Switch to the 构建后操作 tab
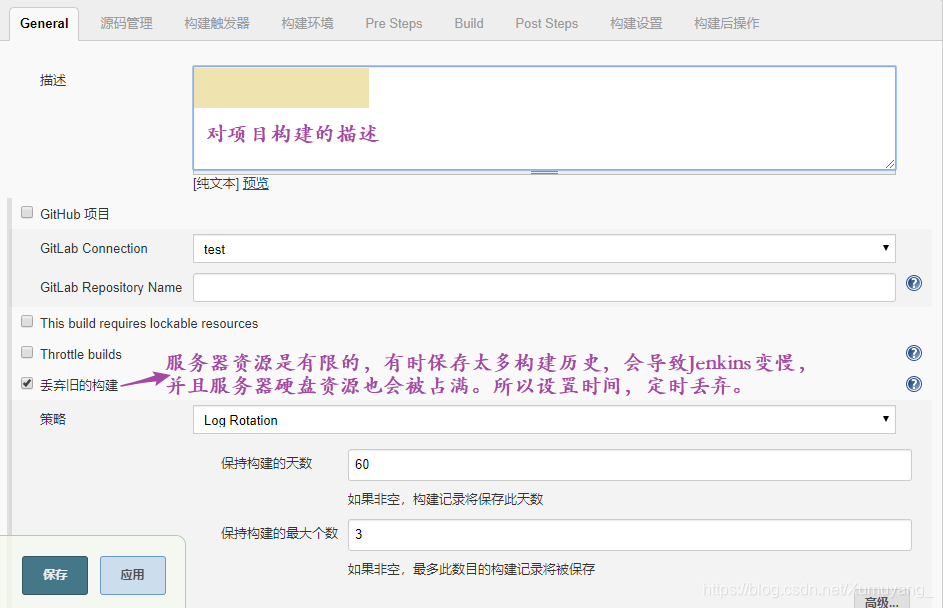The image size is (943, 608). (726, 23)
